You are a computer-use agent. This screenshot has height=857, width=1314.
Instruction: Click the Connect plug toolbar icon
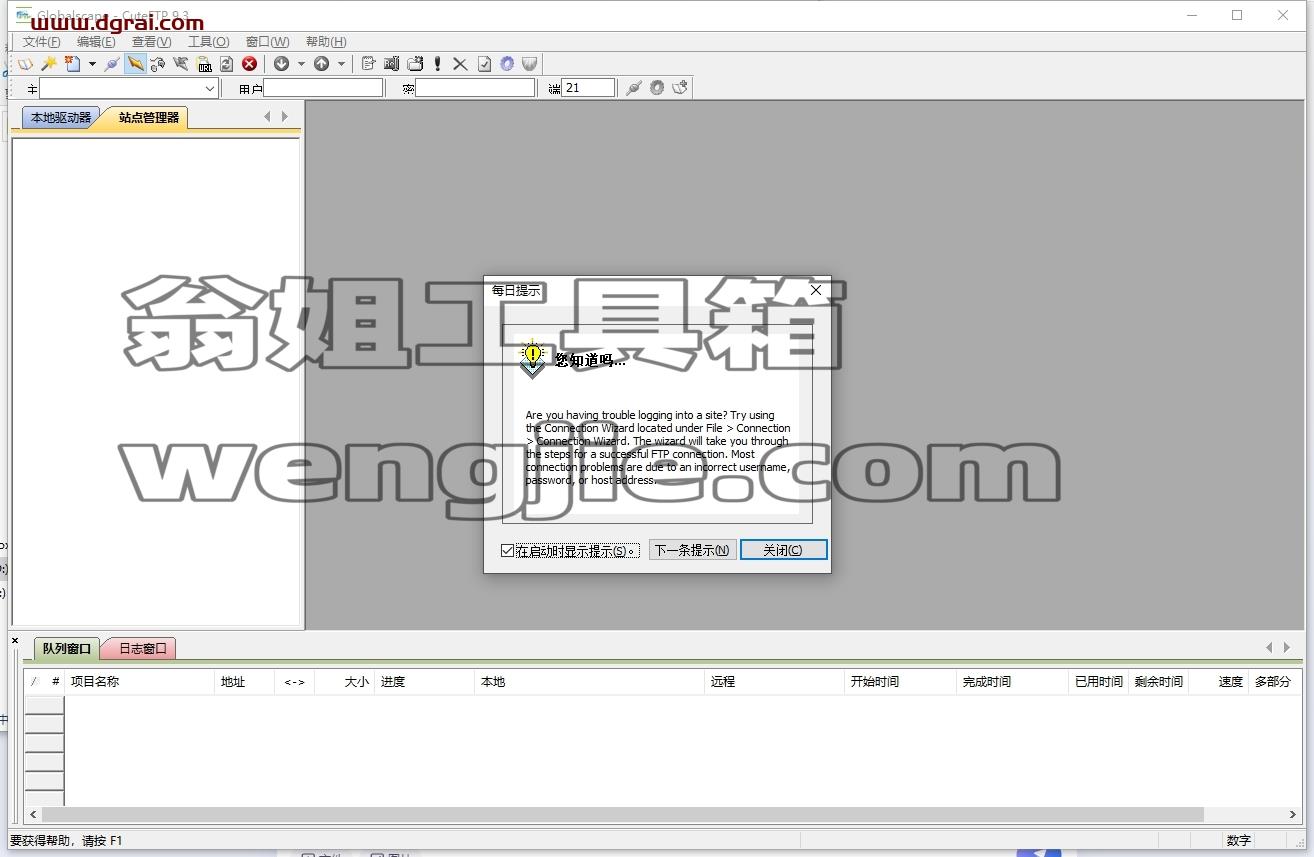tap(112, 64)
